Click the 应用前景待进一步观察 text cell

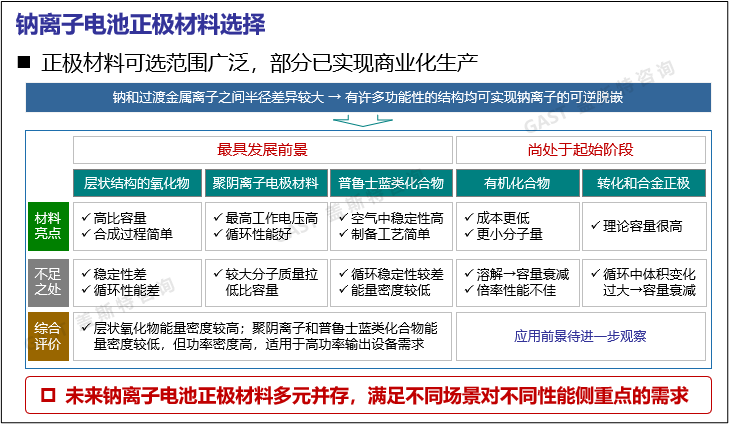tap(580, 336)
